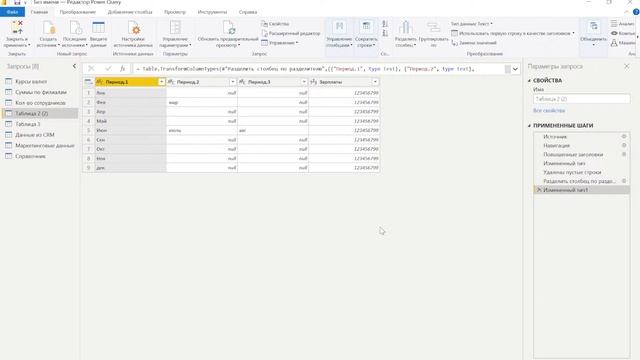Click the Группировать по icon
640x360 pixels.
coord(433,27)
